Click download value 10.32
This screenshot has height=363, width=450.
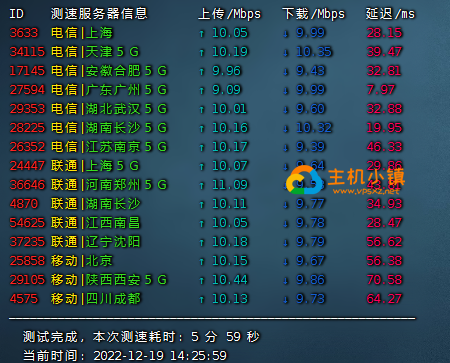[314, 128]
